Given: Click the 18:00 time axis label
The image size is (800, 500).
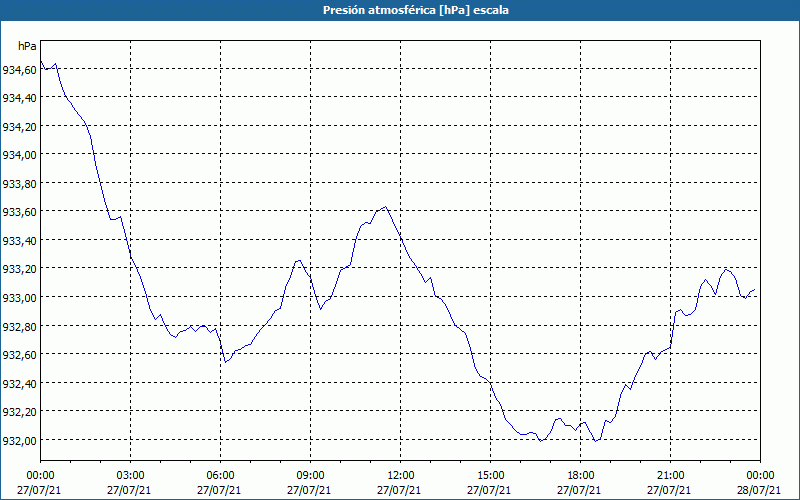Looking at the screenshot, I should [581, 476].
